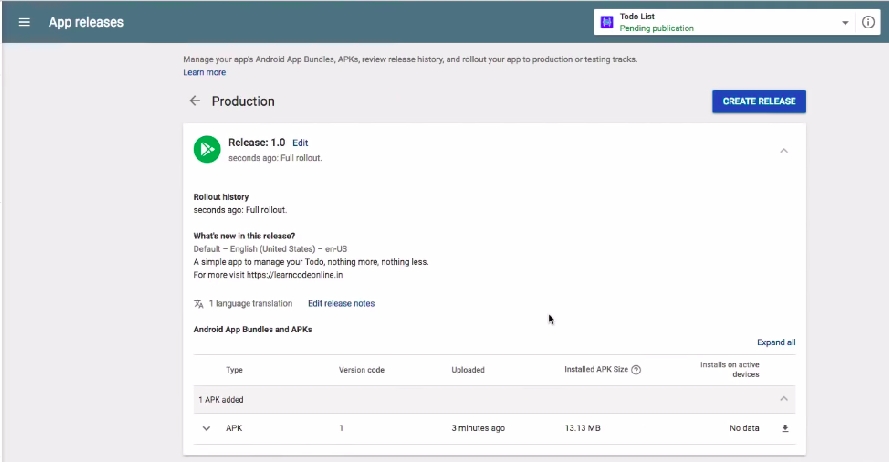Viewport: 889px width, 462px height.
Task: Open the Learn more link
Action: 204,72
